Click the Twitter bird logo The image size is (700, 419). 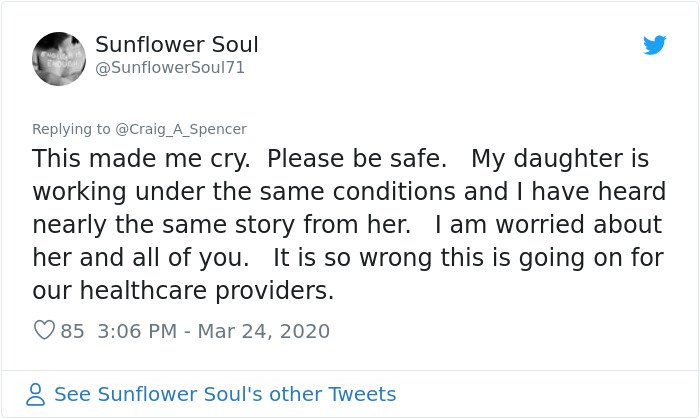point(654,45)
